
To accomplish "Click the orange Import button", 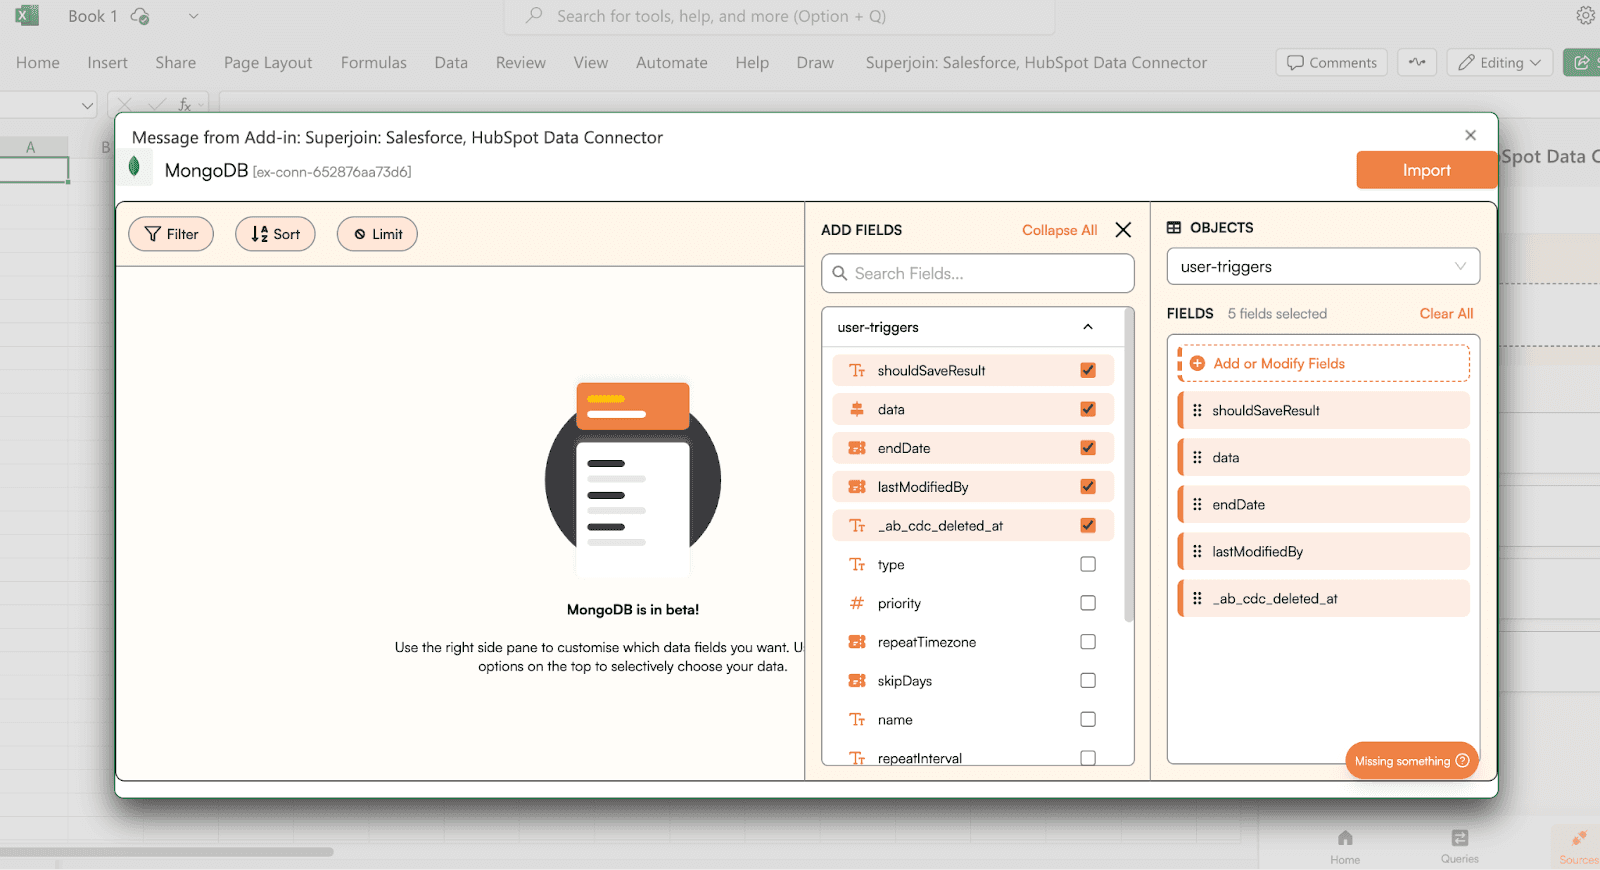I will pos(1426,170).
